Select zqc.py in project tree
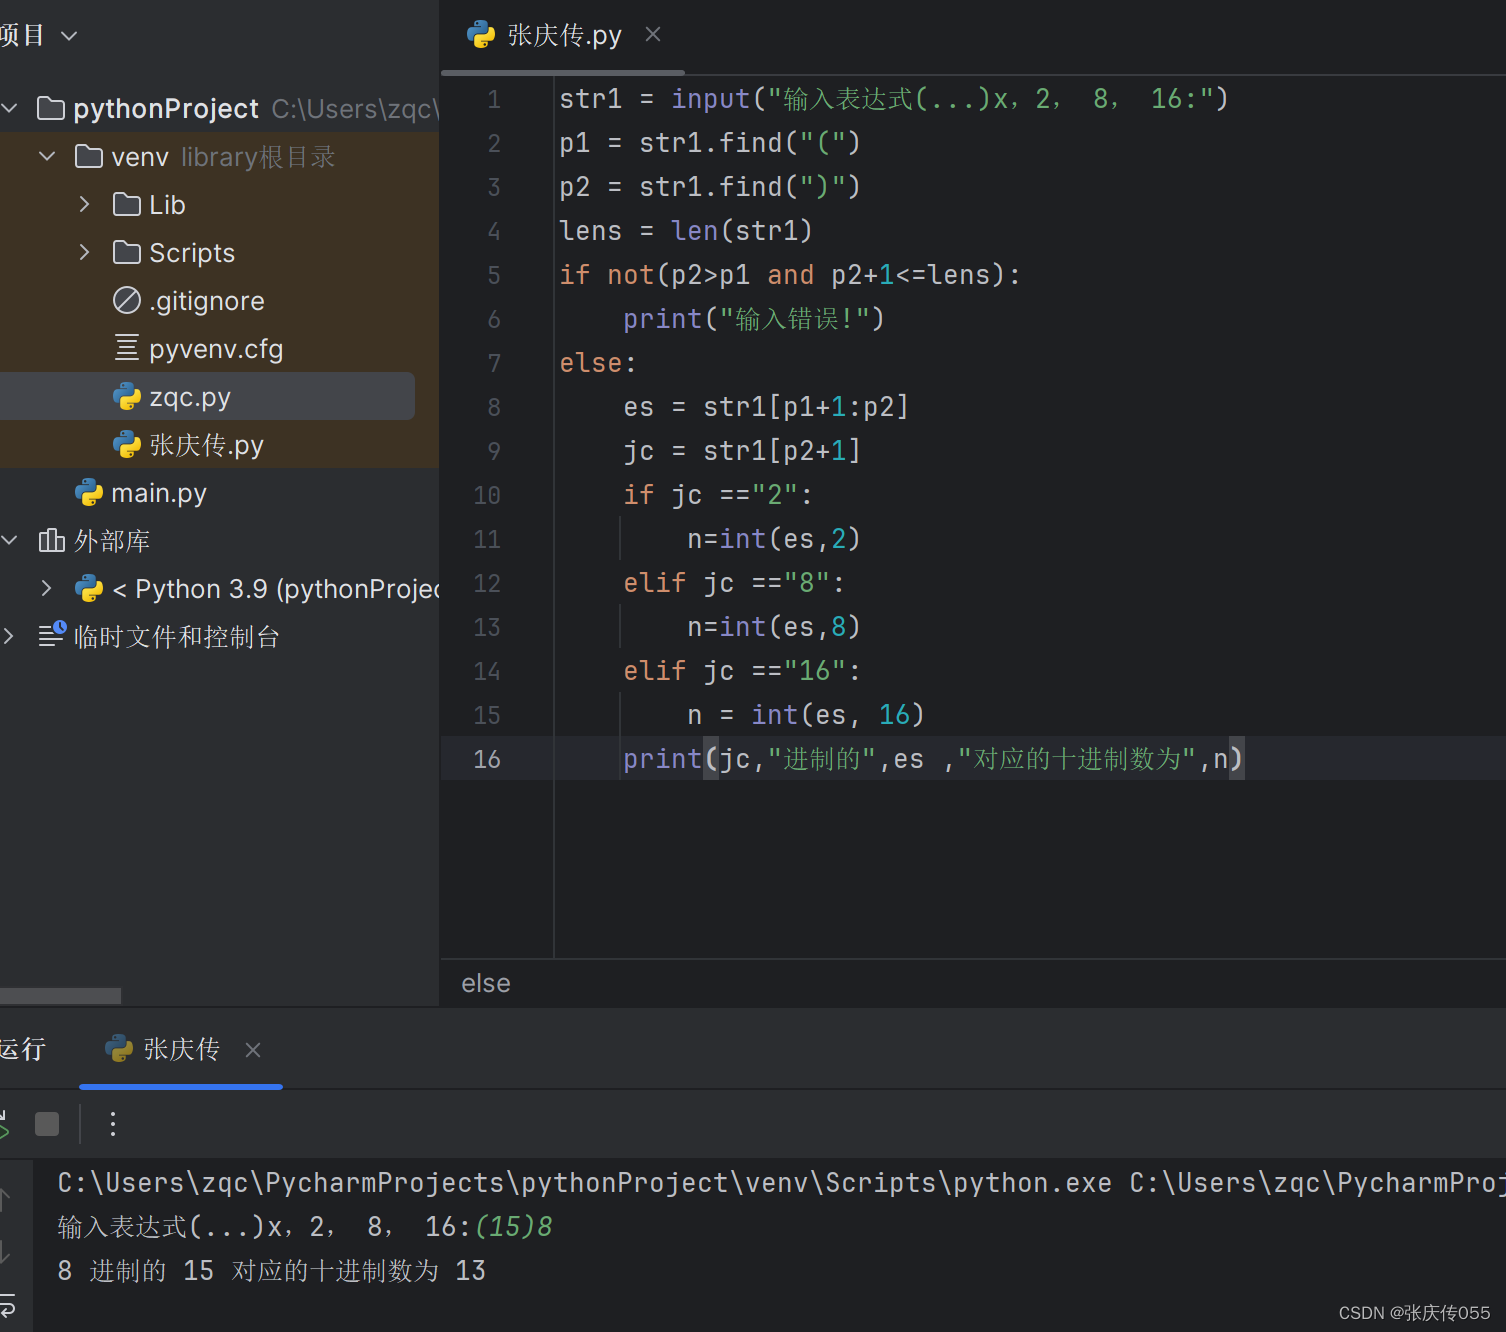The image size is (1506, 1332). click(x=190, y=396)
